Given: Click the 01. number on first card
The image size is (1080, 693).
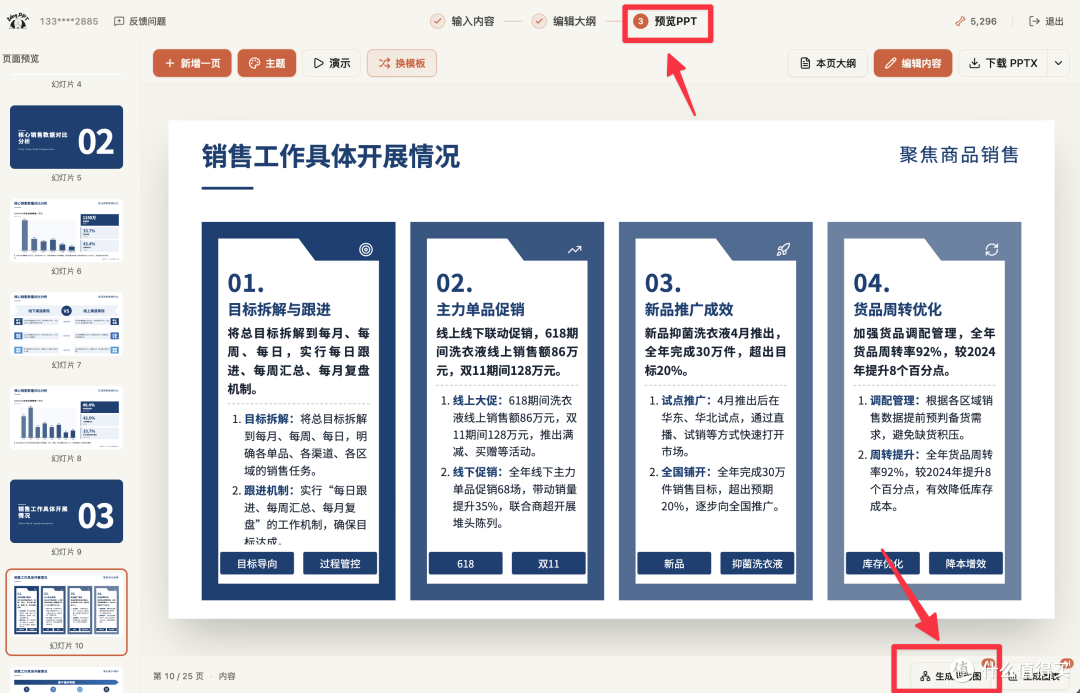Looking at the screenshot, I should [246, 283].
